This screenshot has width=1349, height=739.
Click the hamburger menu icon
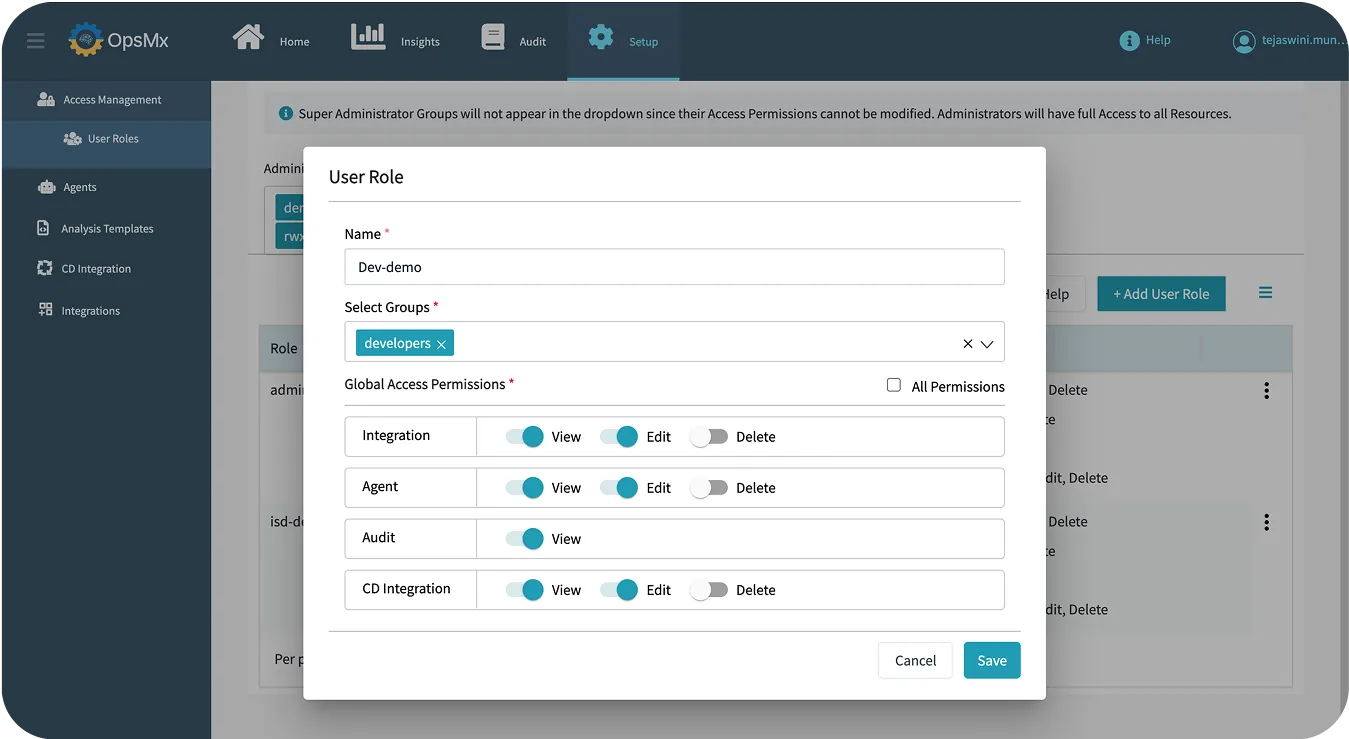tap(36, 41)
